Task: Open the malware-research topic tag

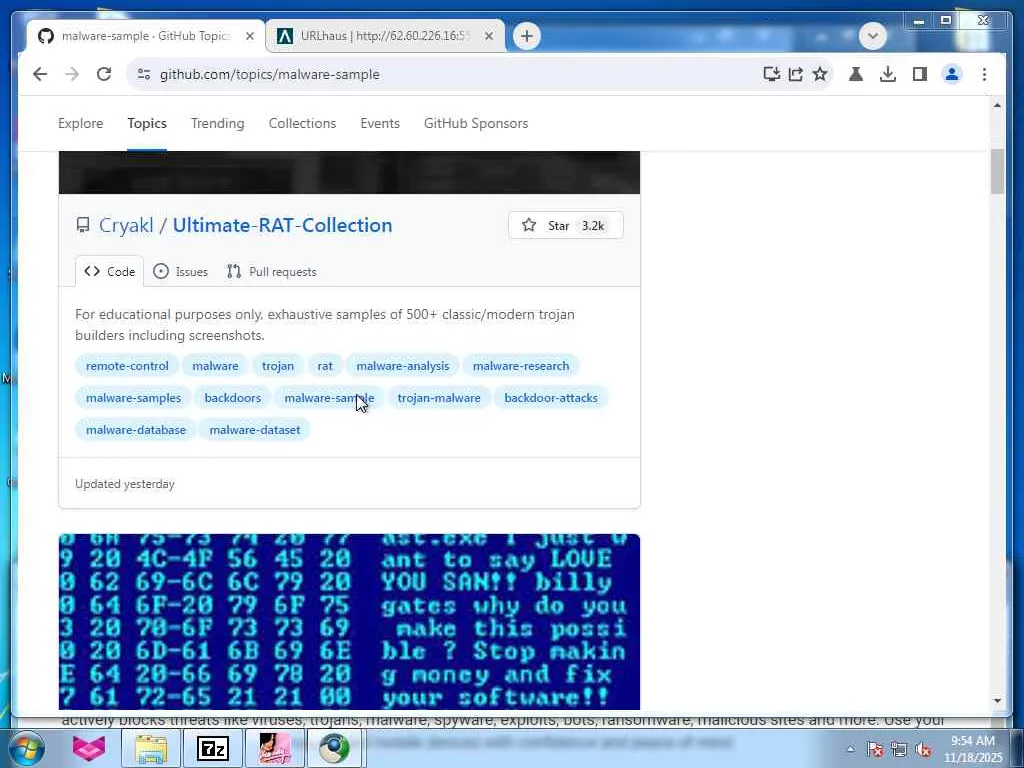Action: click(520, 366)
